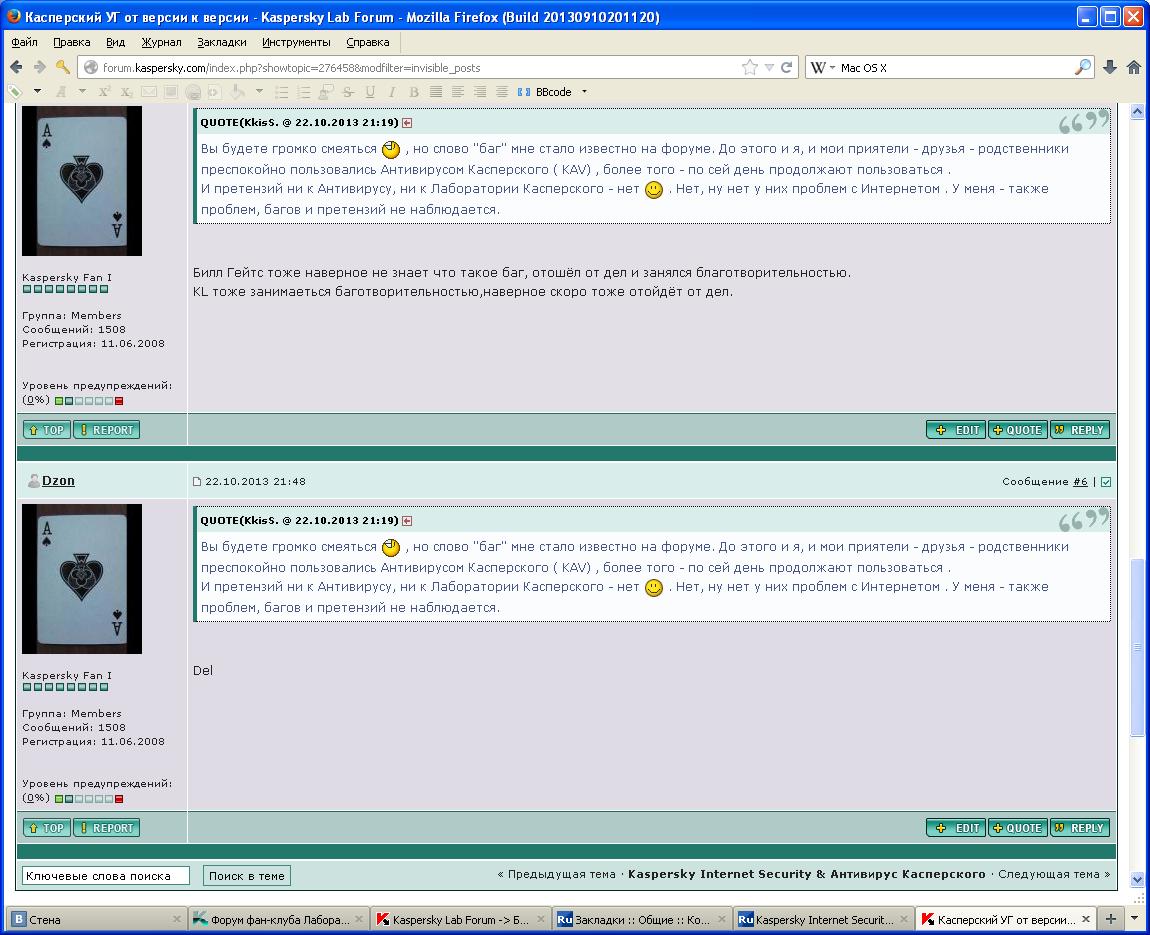Click the color paint bucket icon
This screenshot has height=935, width=1150.
click(x=237, y=92)
